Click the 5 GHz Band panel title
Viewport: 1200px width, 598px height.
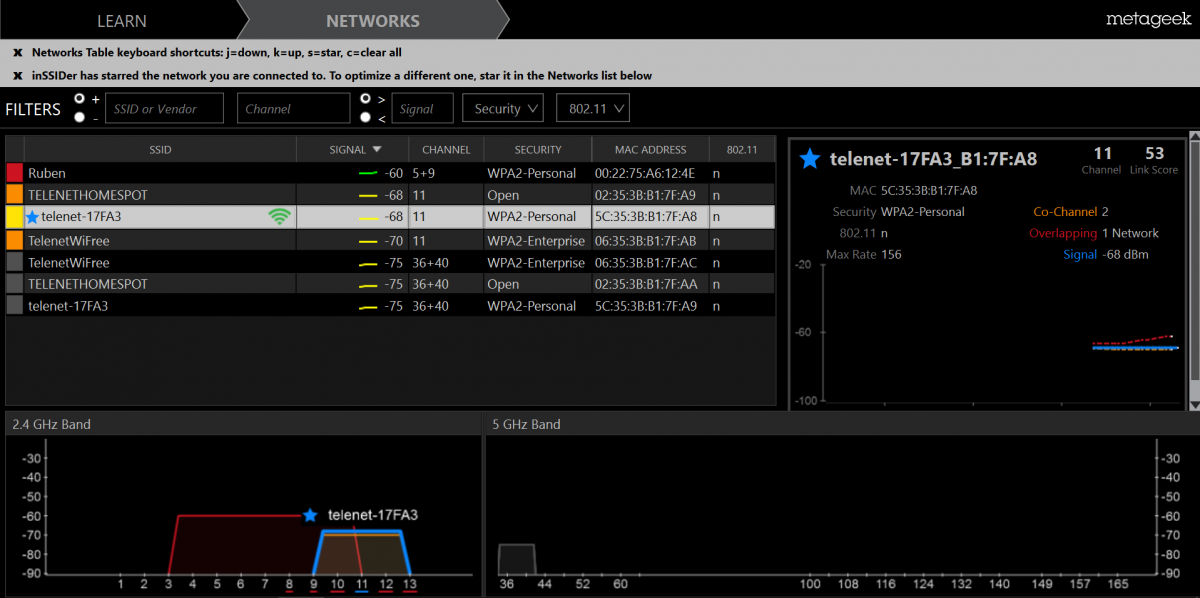[526, 424]
